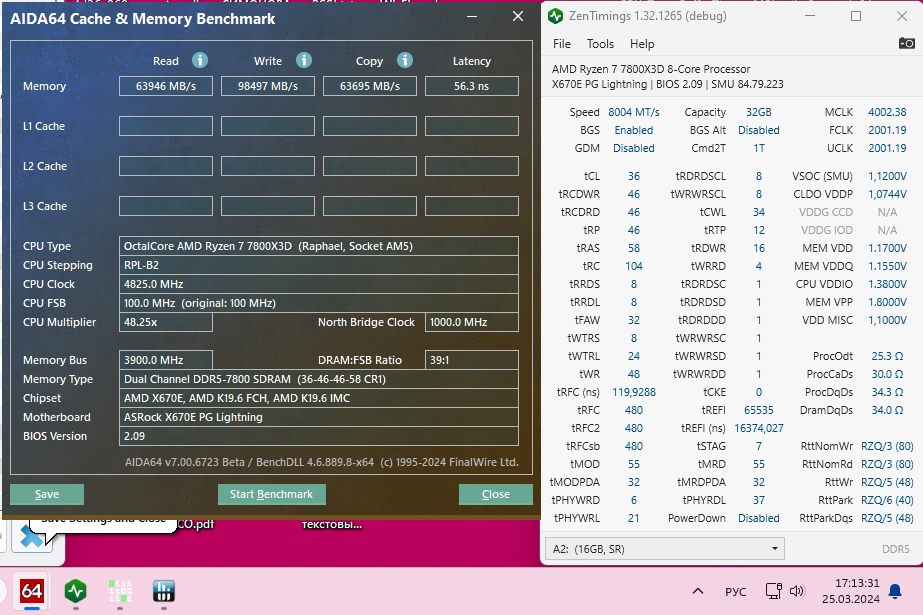Open ZenTimings green taskbar icon
Viewport: 923px width, 615px height.
pos(76,591)
